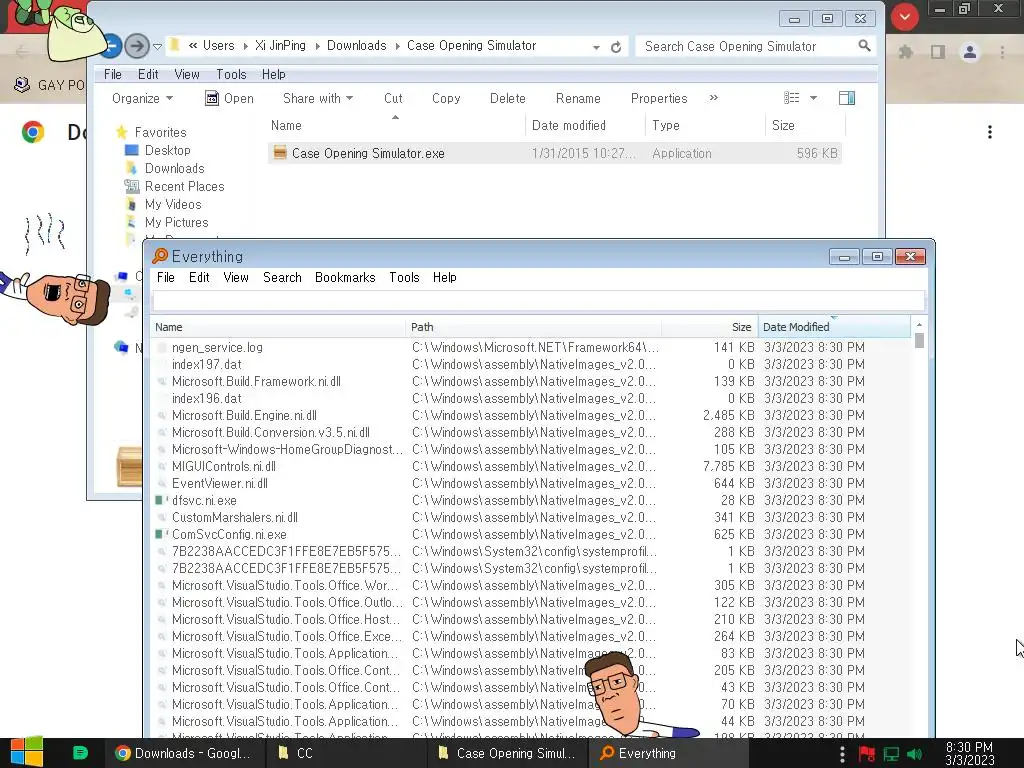Click Delete in Explorer toolbar
The height and width of the screenshot is (768, 1024).
pos(507,98)
